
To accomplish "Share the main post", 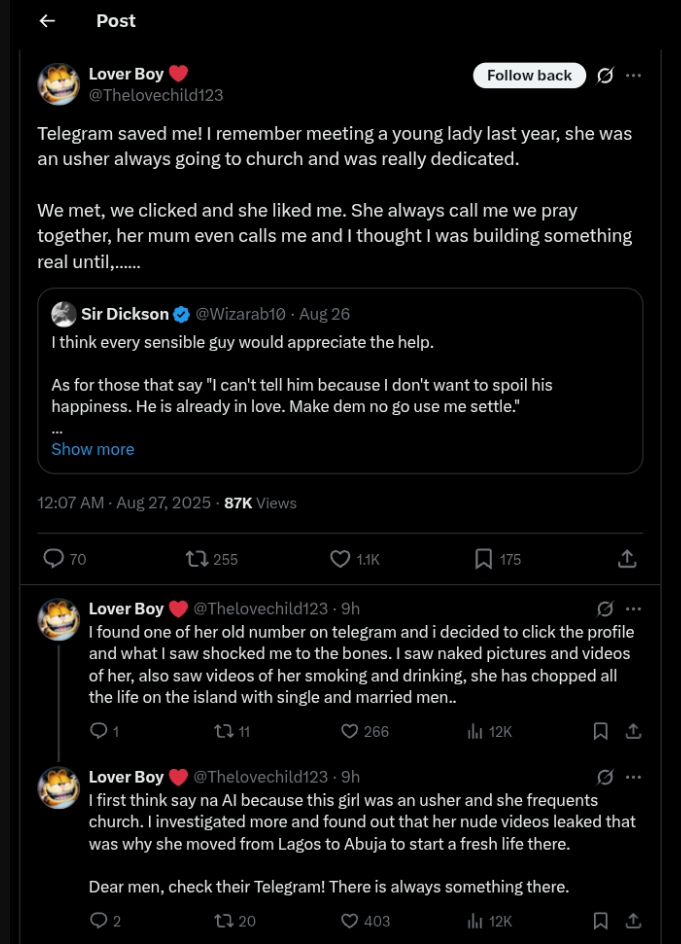I will coord(627,559).
